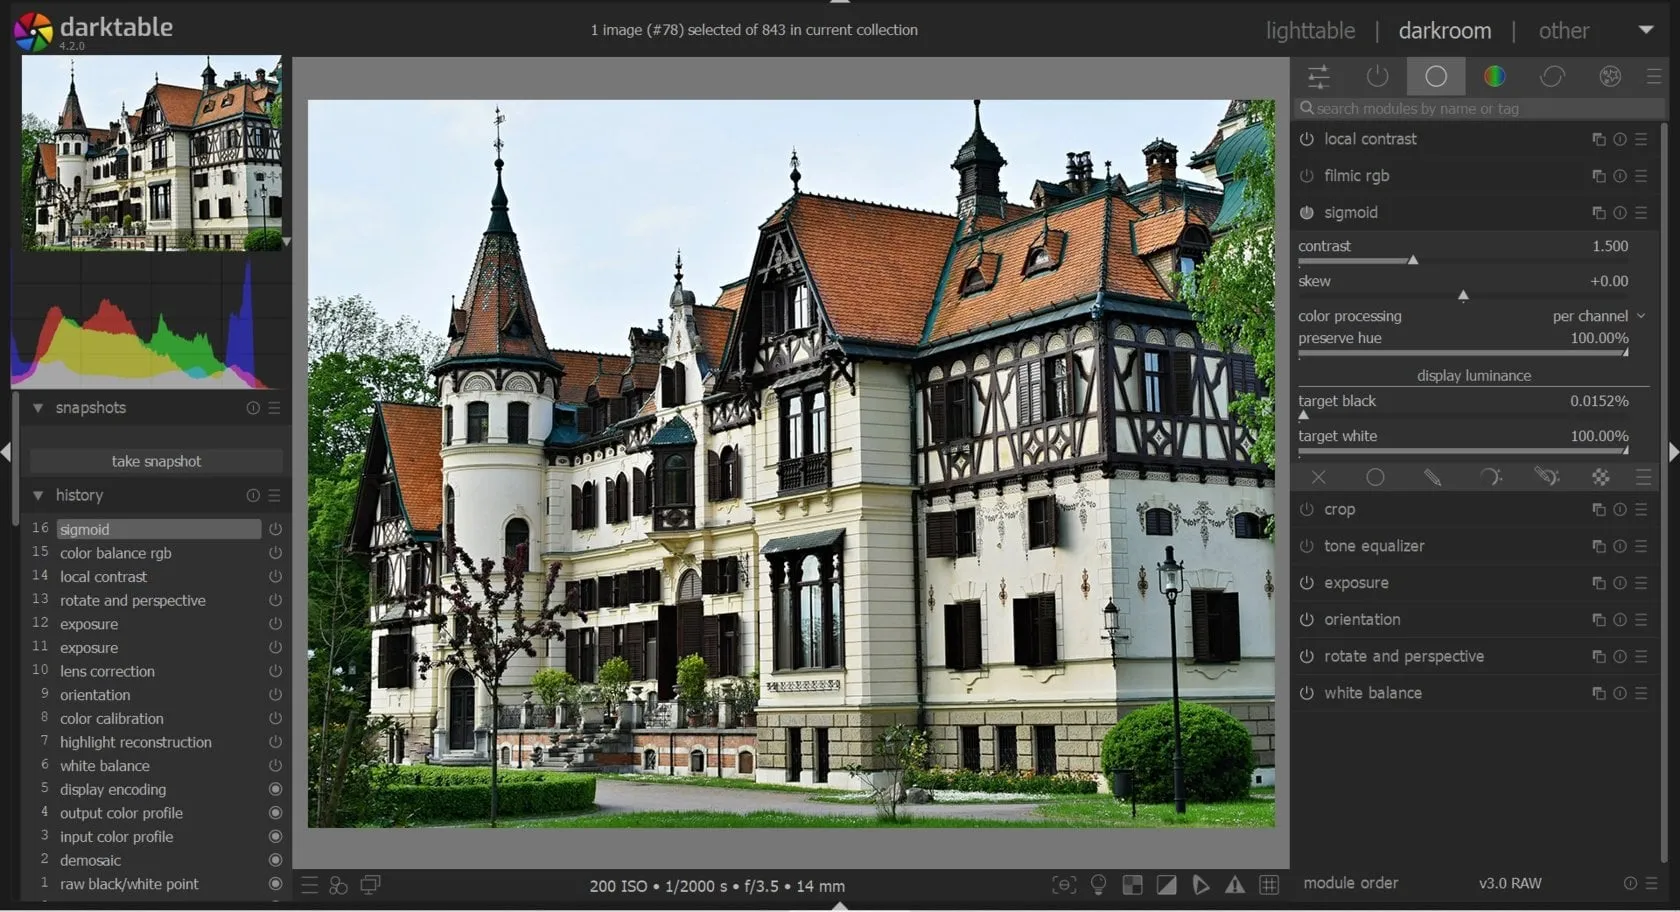Open the effects modules group
The width and height of the screenshot is (1680, 912).
click(x=1610, y=76)
